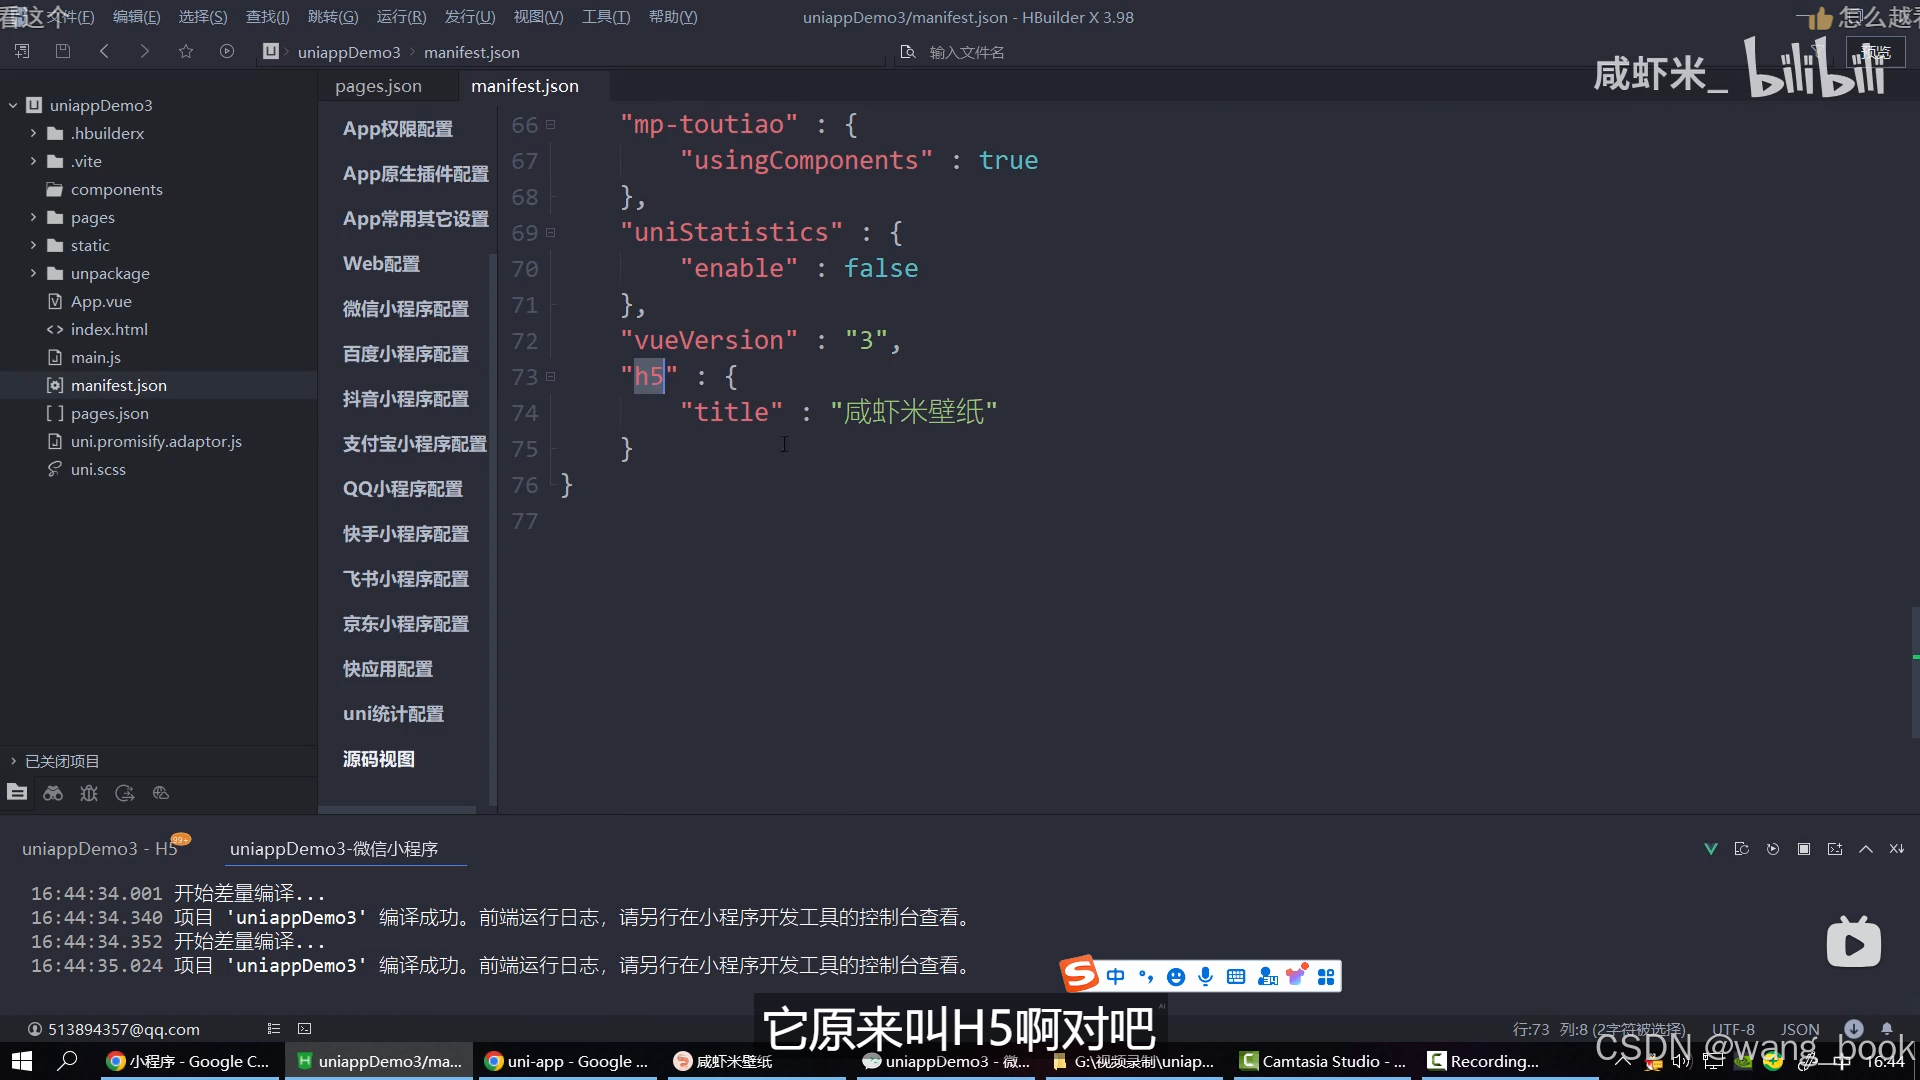Switch to 源码视图 source view
Viewport: 1920px width, 1080px height.
[x=379, y=759]
